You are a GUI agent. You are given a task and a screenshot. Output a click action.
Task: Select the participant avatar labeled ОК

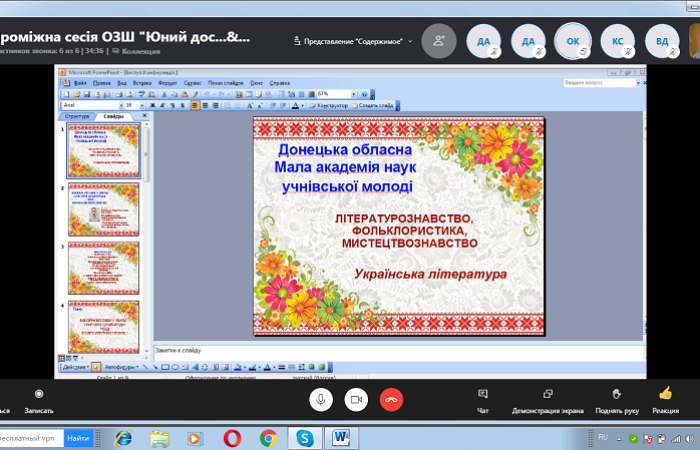coord(573,41)
